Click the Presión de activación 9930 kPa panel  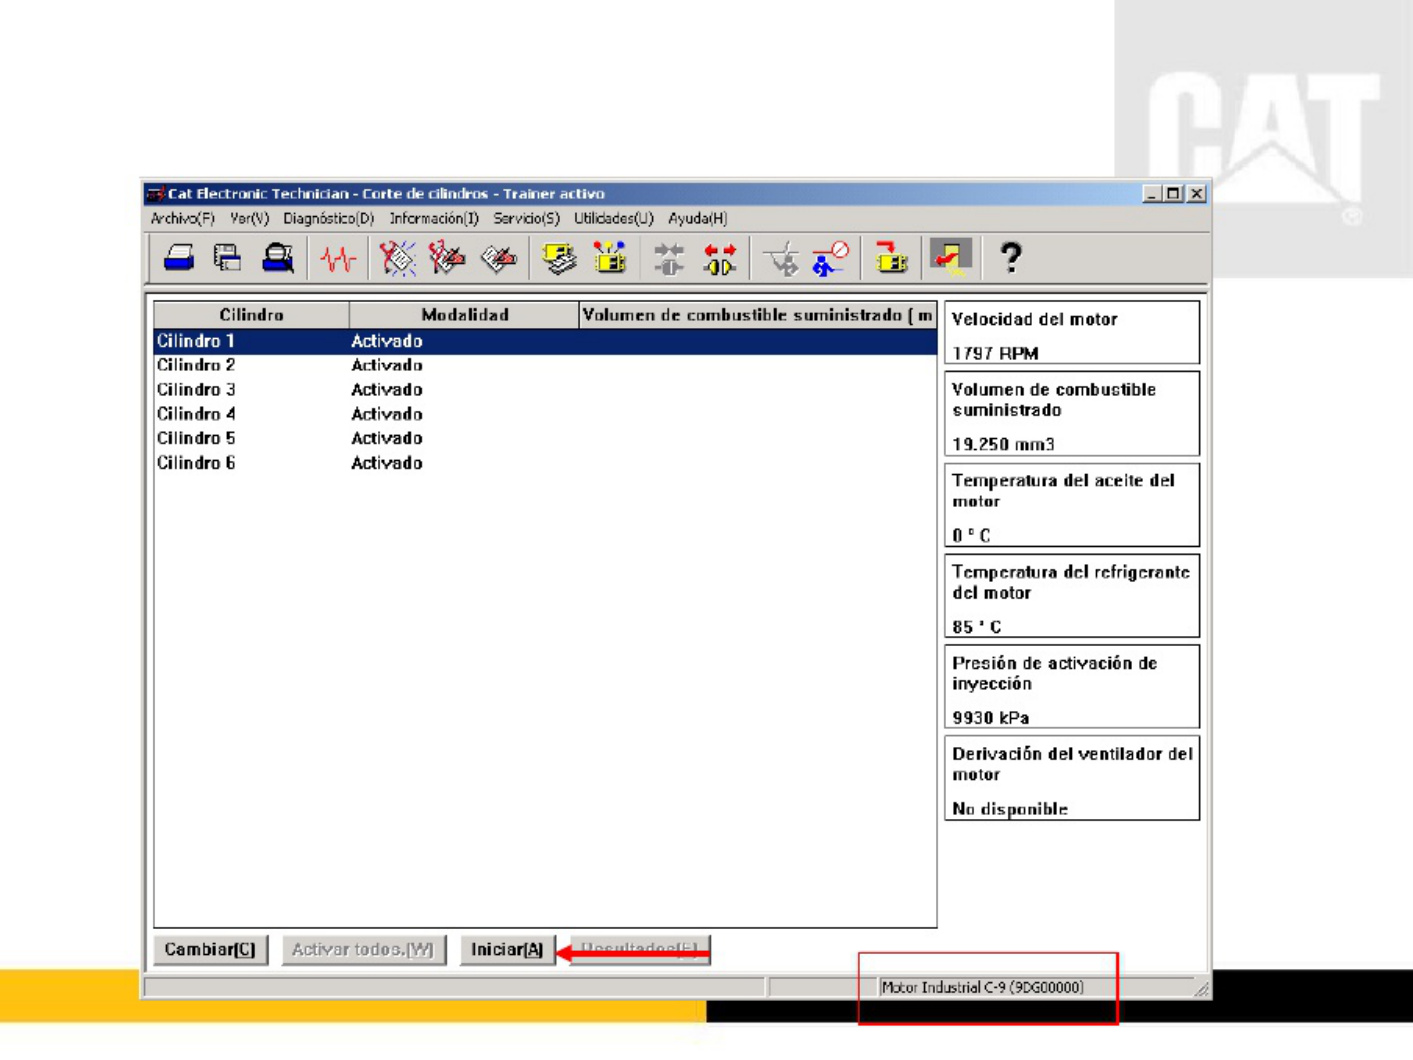[1072, 687]
